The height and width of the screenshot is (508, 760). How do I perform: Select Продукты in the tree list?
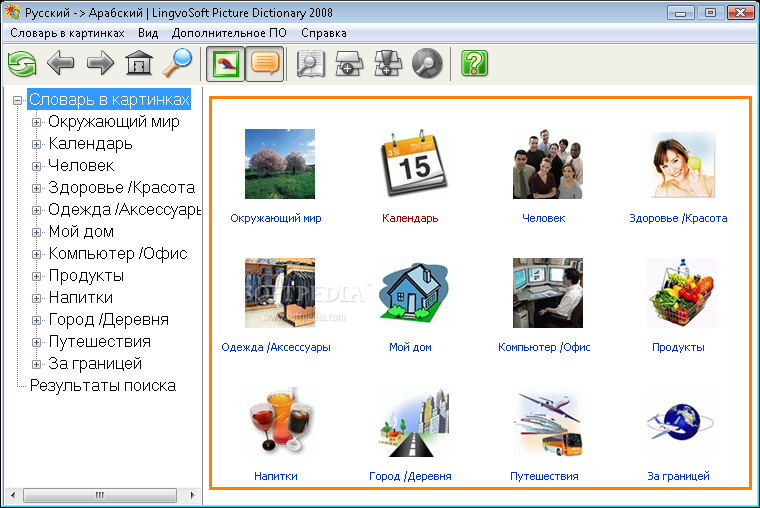pos(86,276)
